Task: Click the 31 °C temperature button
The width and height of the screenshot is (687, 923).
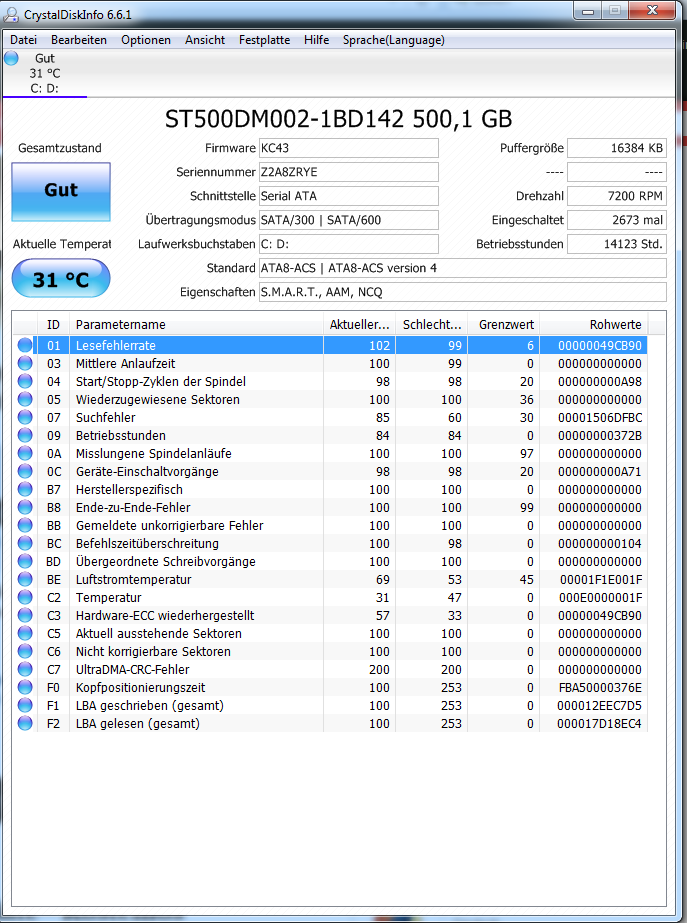Action: [x=61, y=279]
